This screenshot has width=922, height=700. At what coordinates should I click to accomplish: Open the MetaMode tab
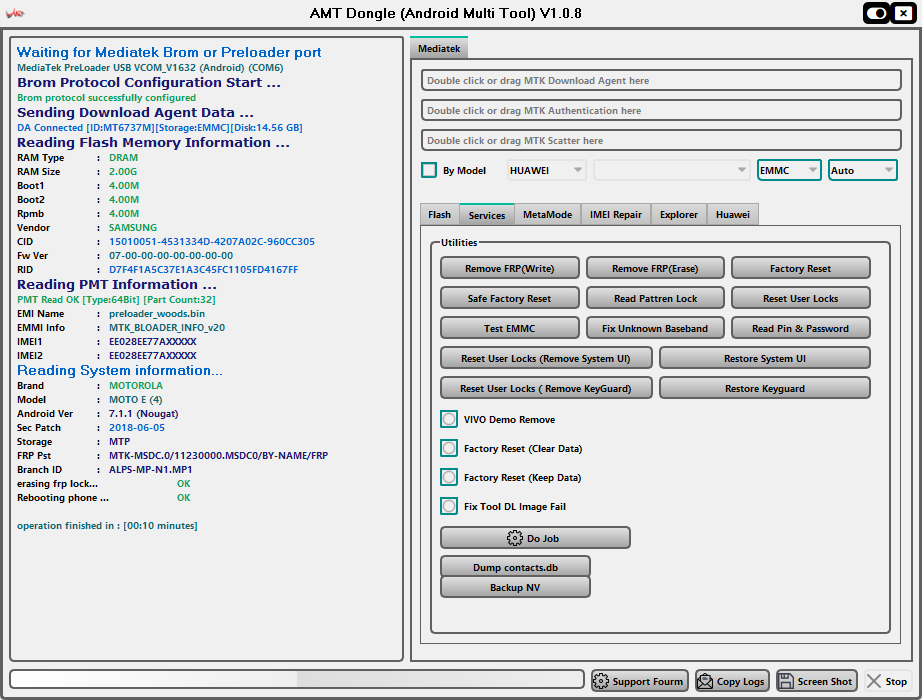[547, 214]
